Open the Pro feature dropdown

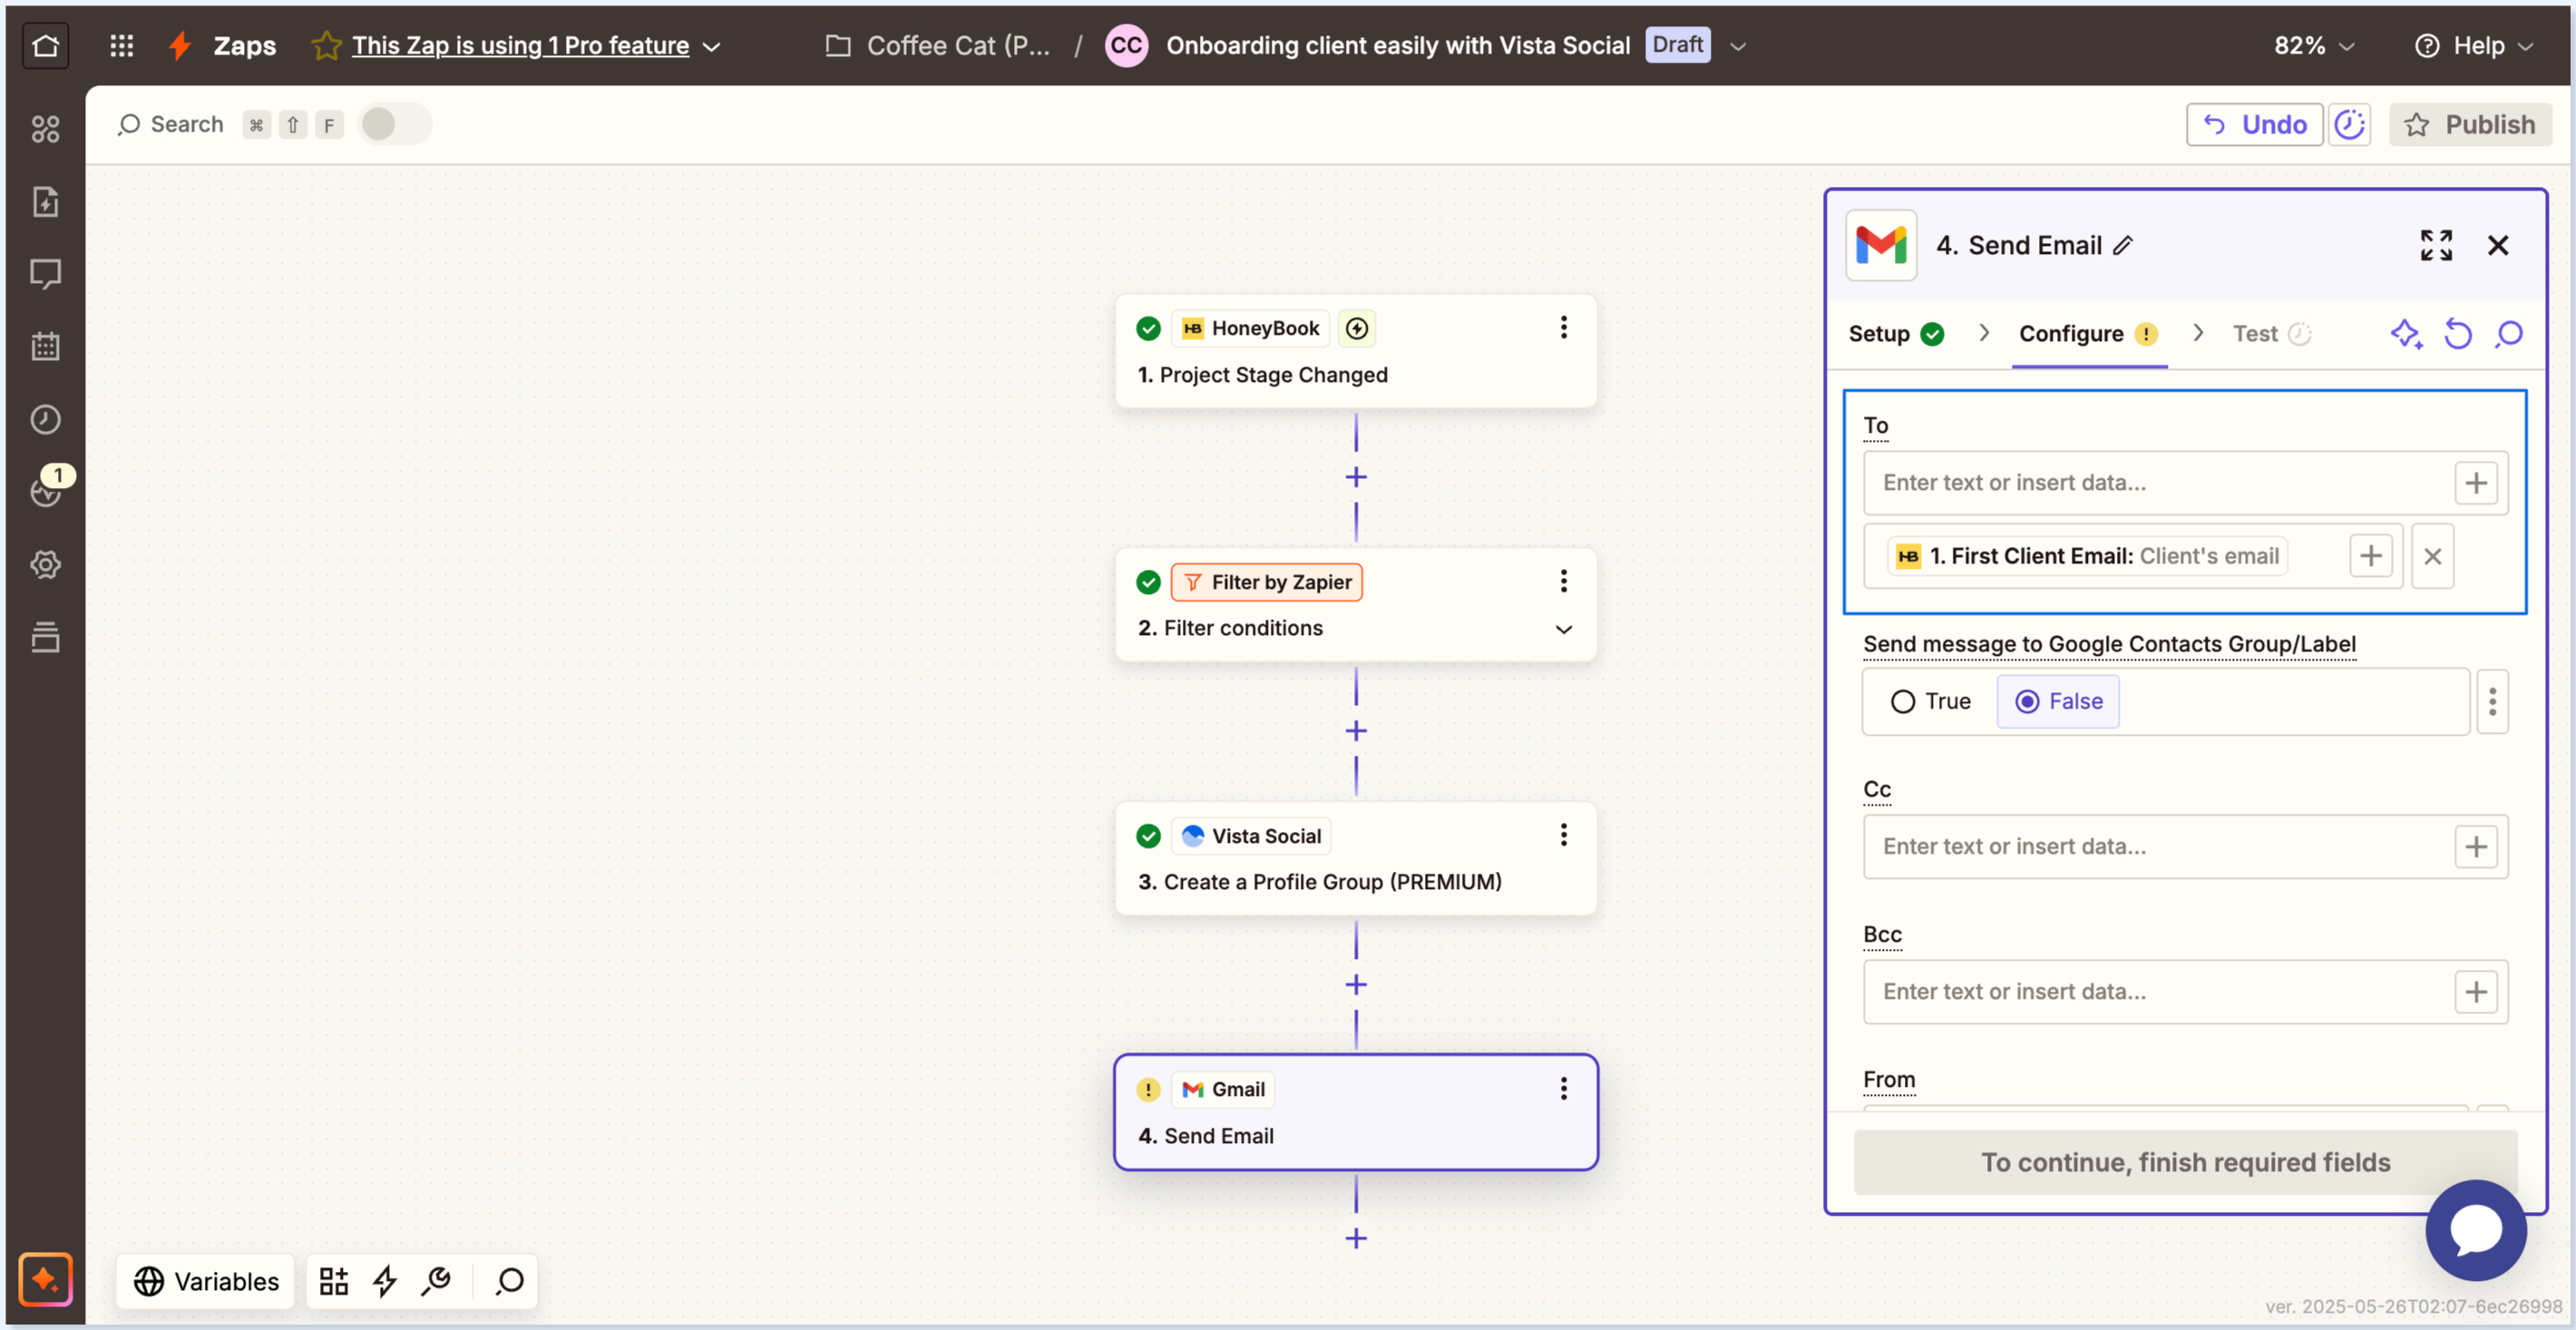[x=712, y=47]
